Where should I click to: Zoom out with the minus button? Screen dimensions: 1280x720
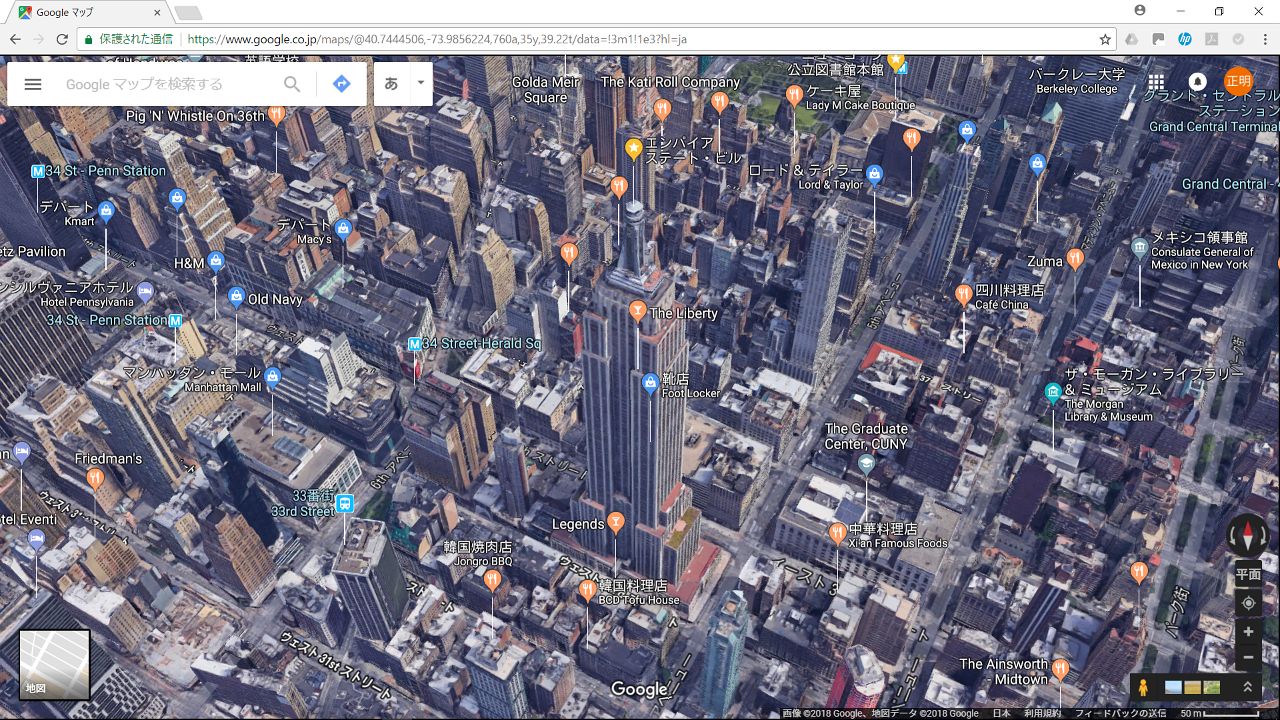pos(1248,657)
